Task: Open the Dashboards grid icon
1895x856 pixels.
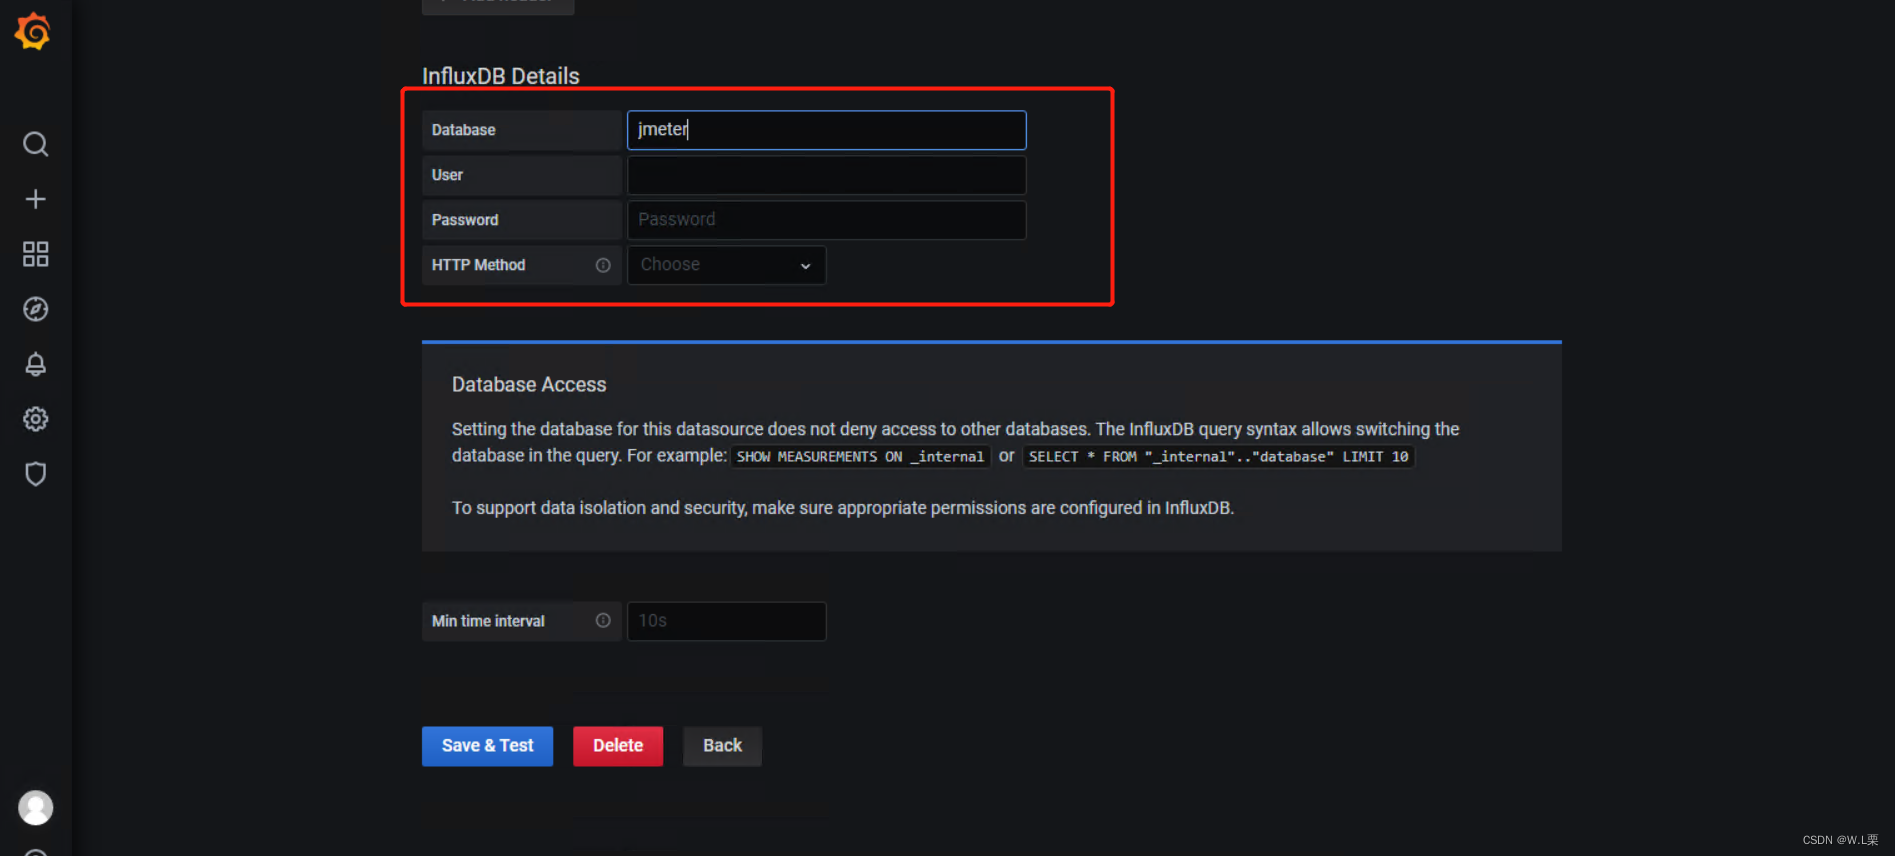Action: 35,254
